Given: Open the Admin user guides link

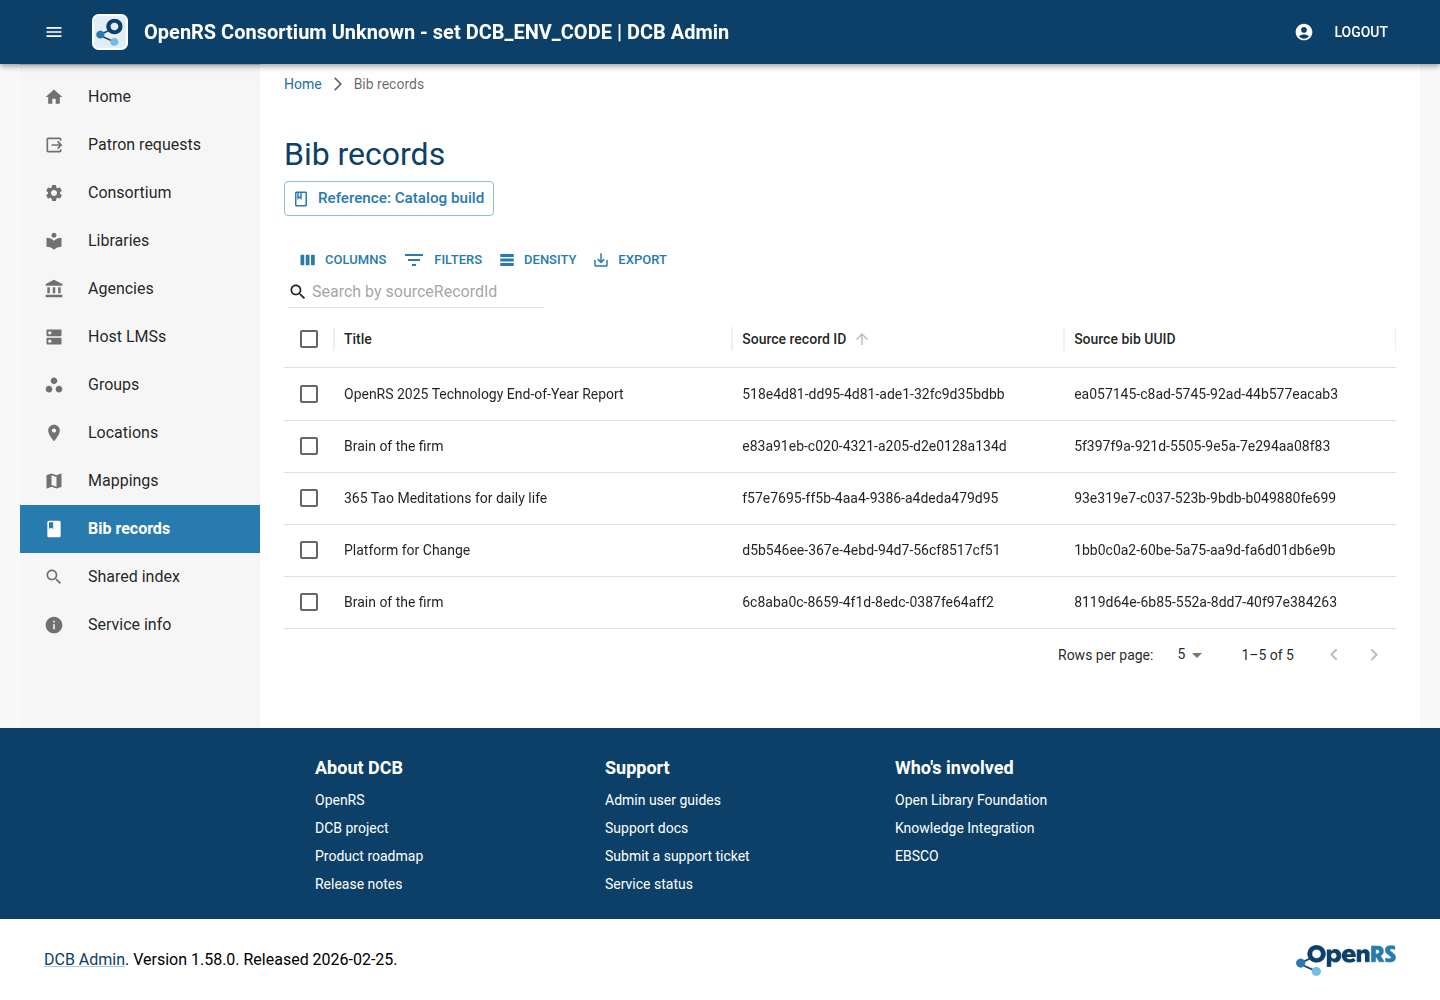Looking at the screenshot, I should (x=663, y=800).
